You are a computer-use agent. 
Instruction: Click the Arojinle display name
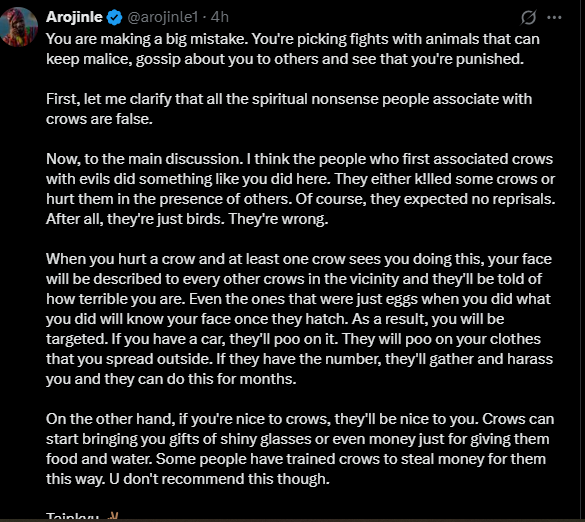pyautogui.click(x=74, y=17)
